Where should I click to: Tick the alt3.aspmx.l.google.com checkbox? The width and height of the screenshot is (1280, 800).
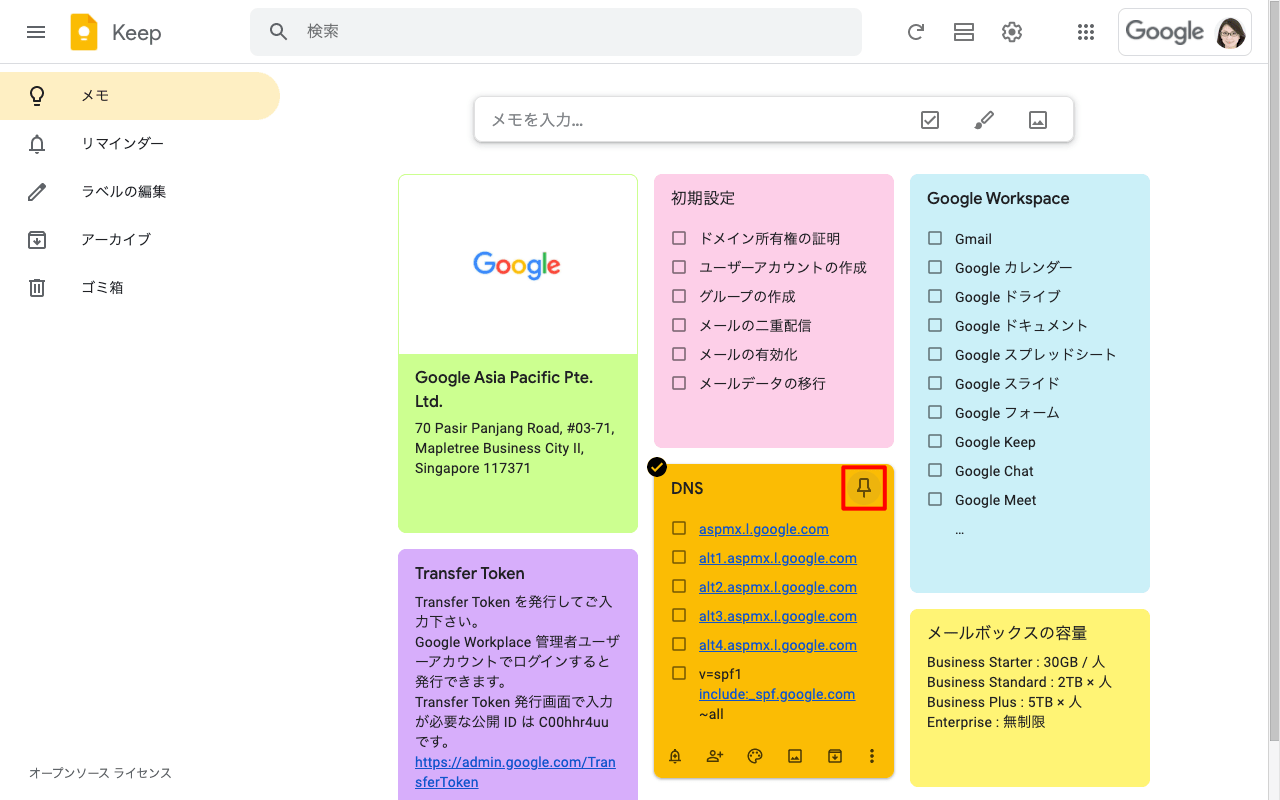coord(679,615)
